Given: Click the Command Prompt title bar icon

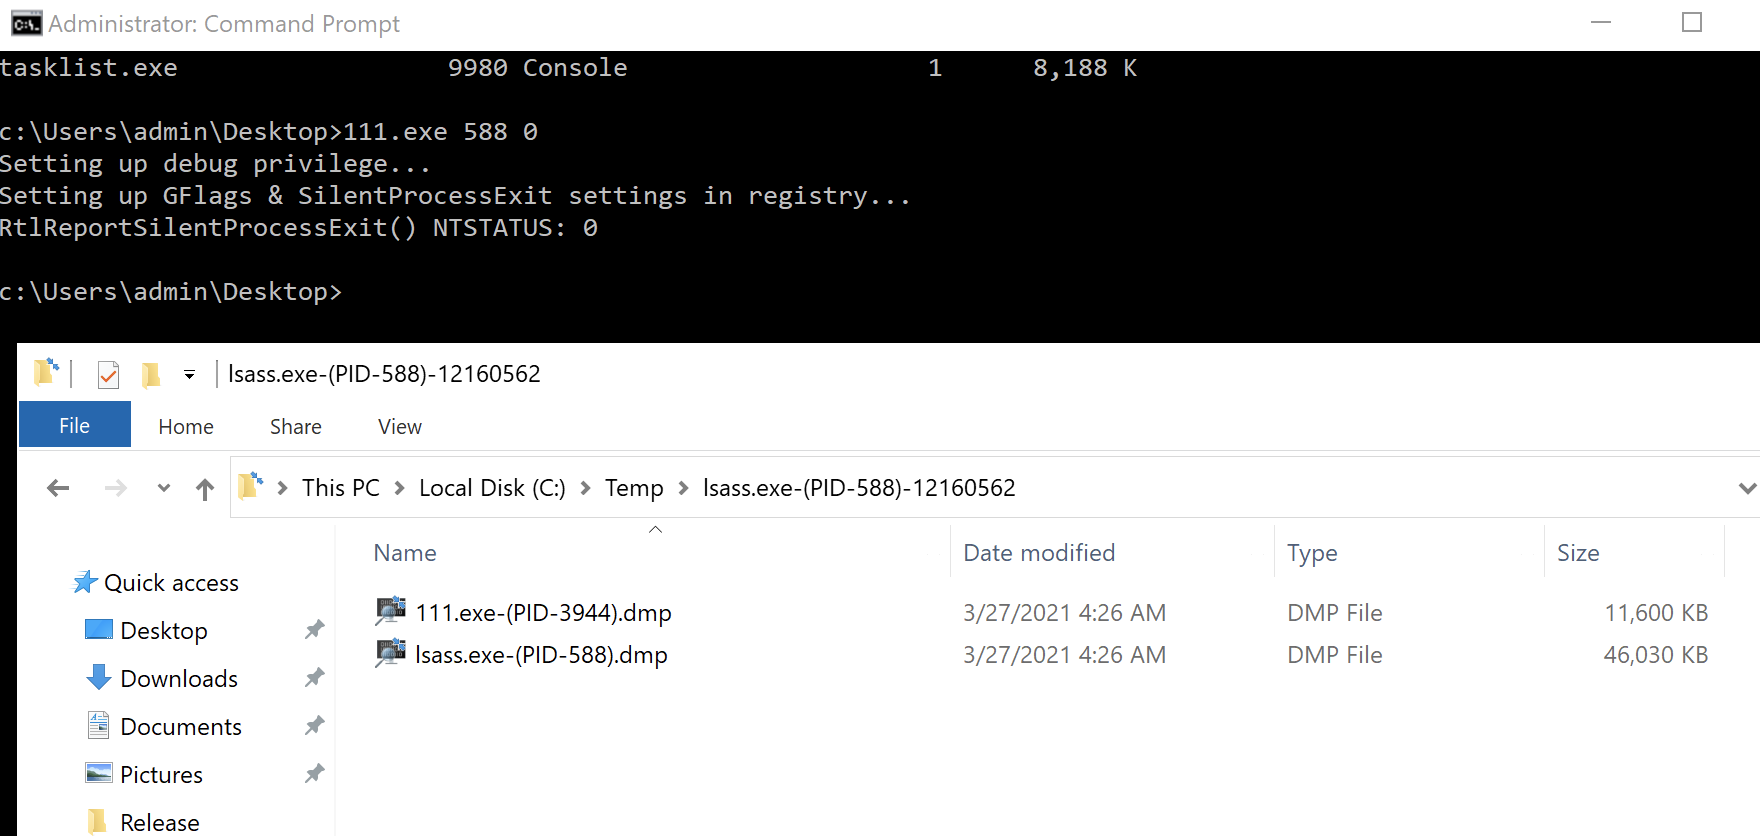Looking at the screenshot, I should click(x=26, y=23).
